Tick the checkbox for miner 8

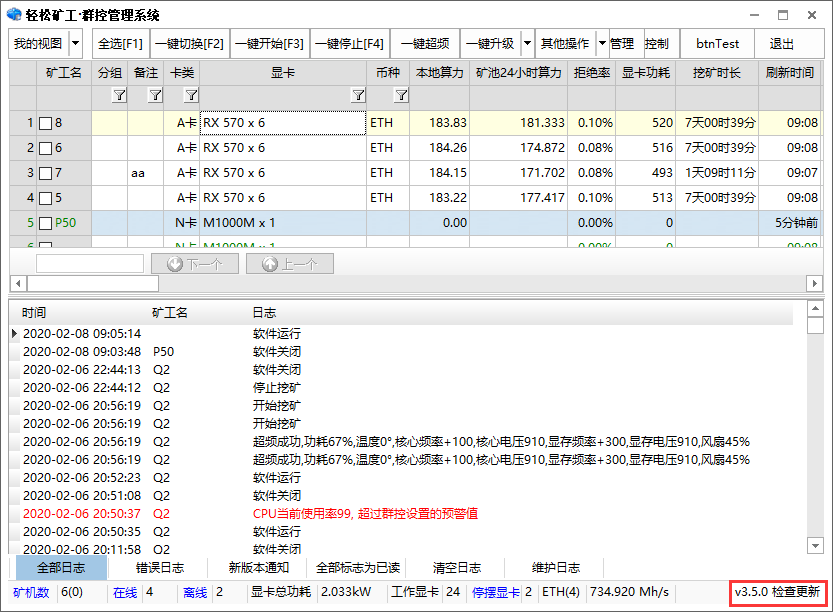45,123
